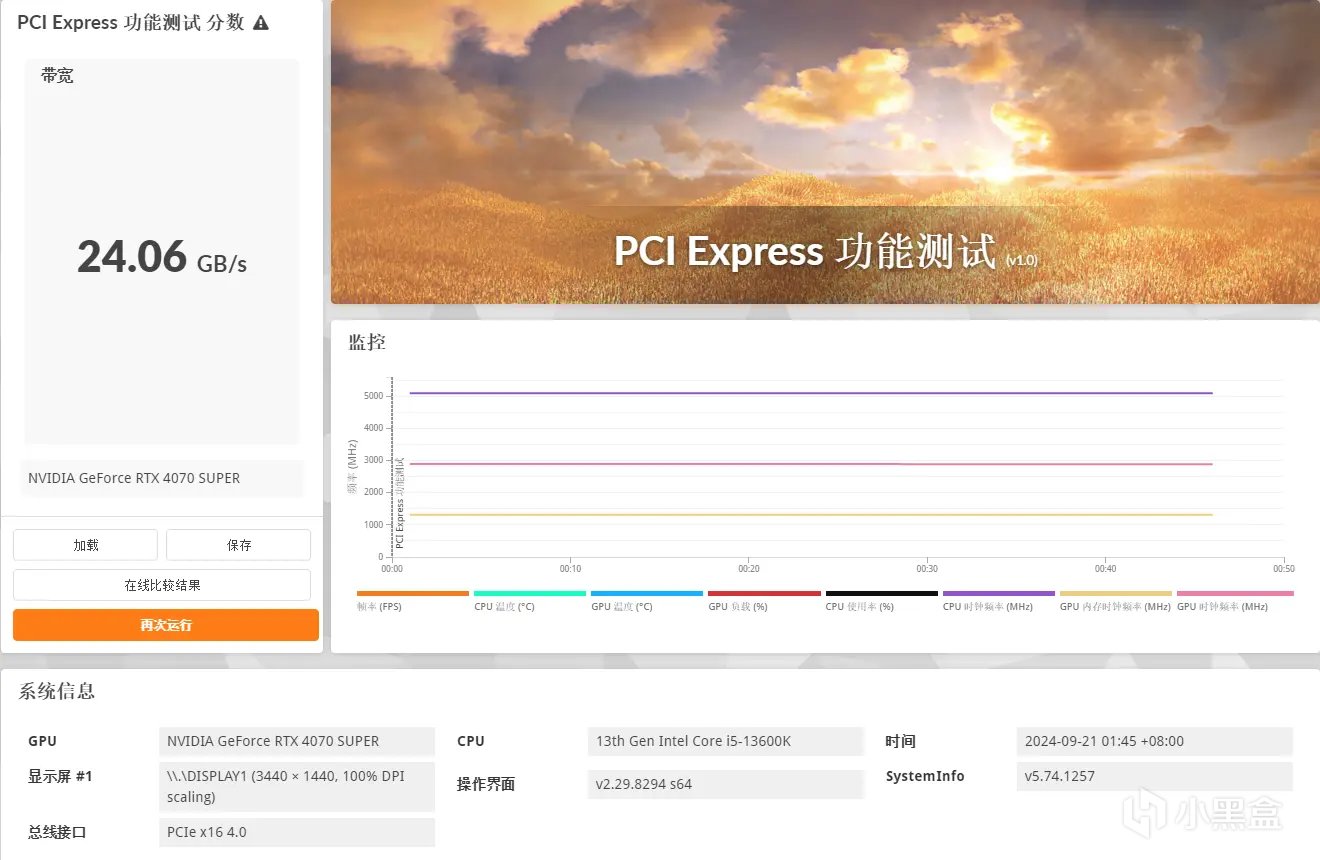The image size is (1320, 860).
Task: Toggle the GPU 内存时钟频率 (MHz) legend series
Action: 1115,601
